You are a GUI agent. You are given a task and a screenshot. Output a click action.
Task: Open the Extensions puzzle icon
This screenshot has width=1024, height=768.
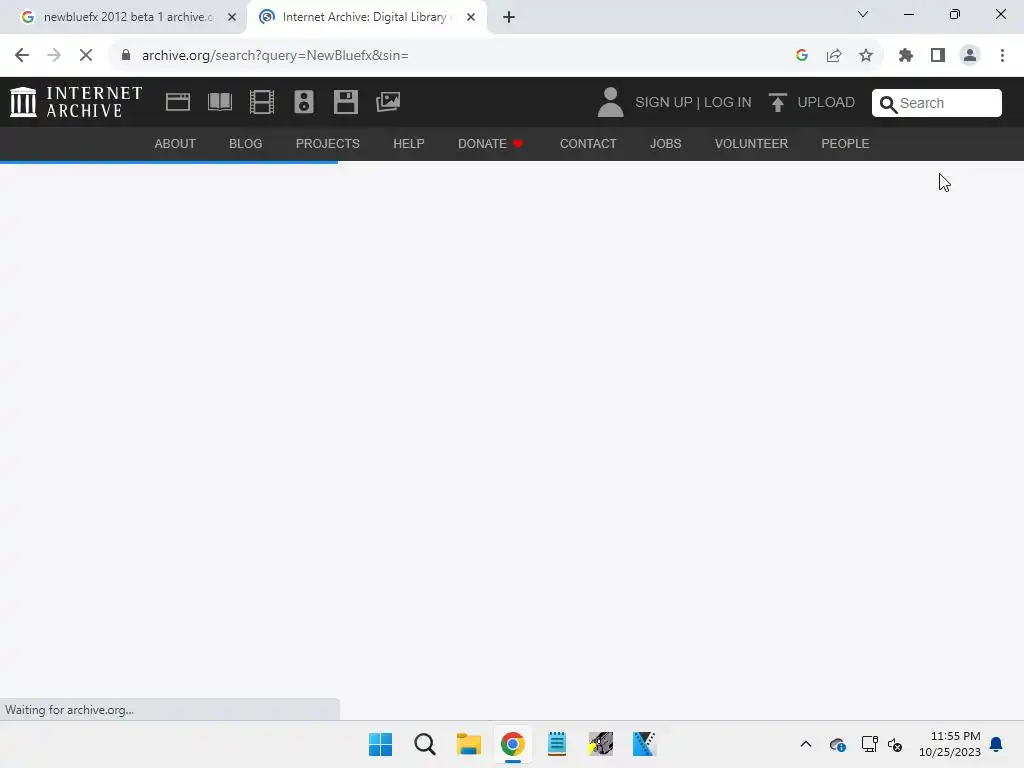(906, 56)
